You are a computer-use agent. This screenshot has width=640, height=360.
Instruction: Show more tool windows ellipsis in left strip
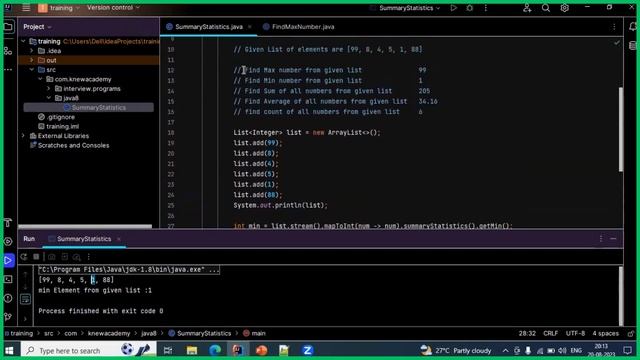(x=8, y=69)
